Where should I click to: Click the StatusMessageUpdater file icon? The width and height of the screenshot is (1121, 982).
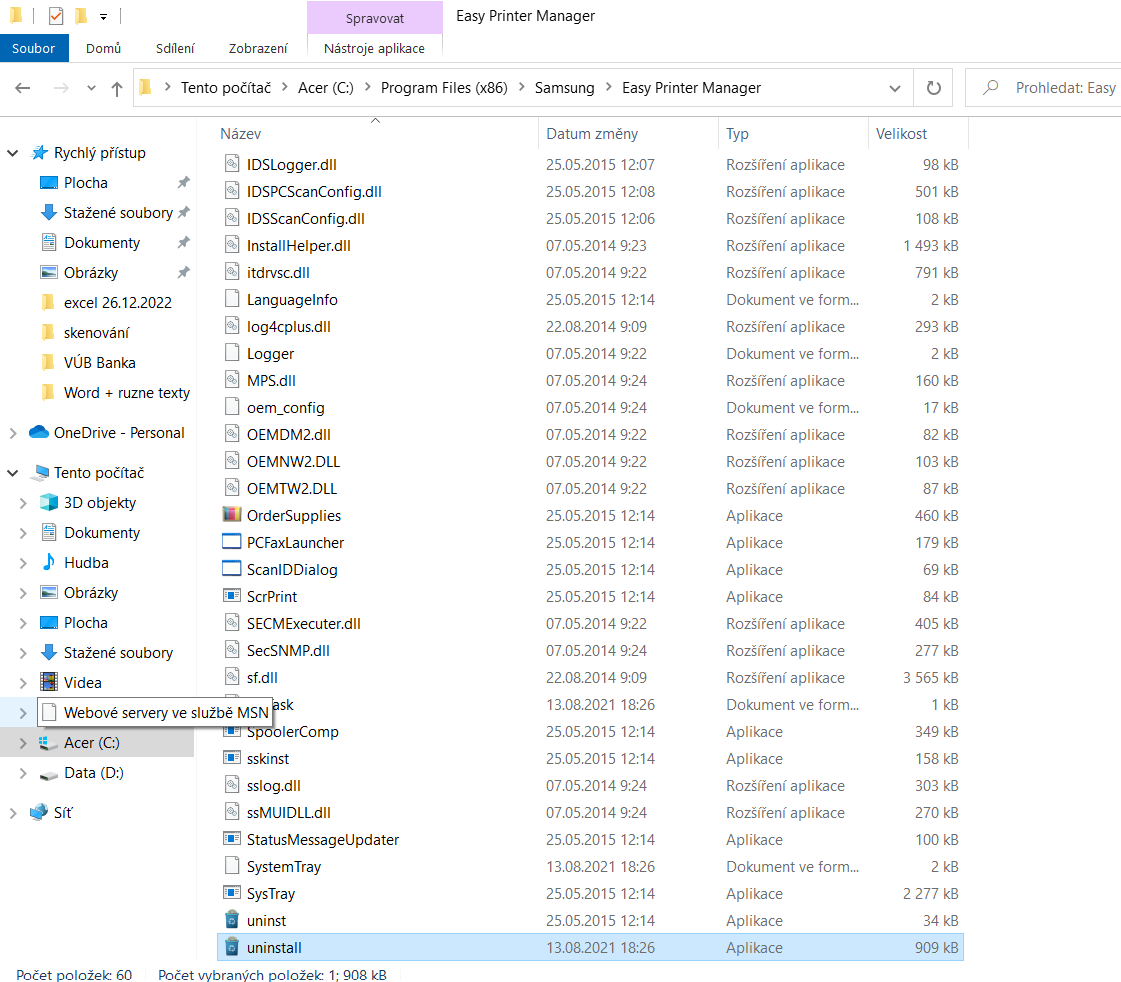point(232,838)
